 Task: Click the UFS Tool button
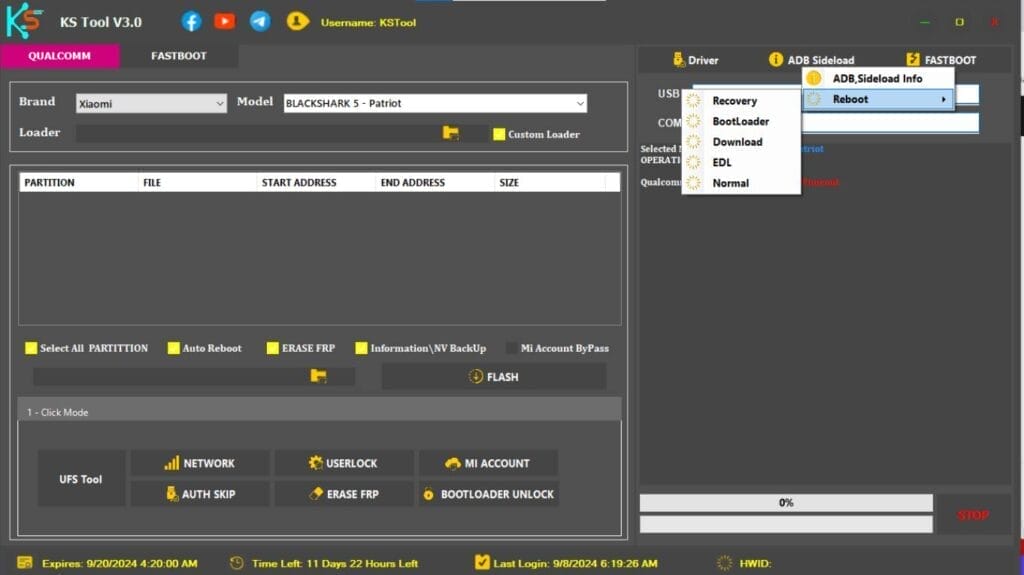pos(81,479)
